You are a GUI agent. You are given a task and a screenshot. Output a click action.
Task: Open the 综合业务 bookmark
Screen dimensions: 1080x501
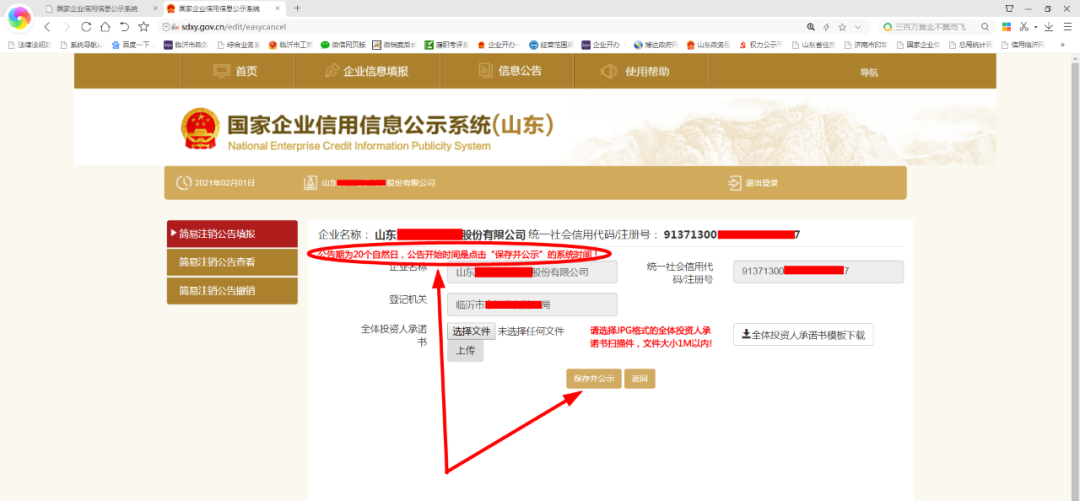[238, 45]
